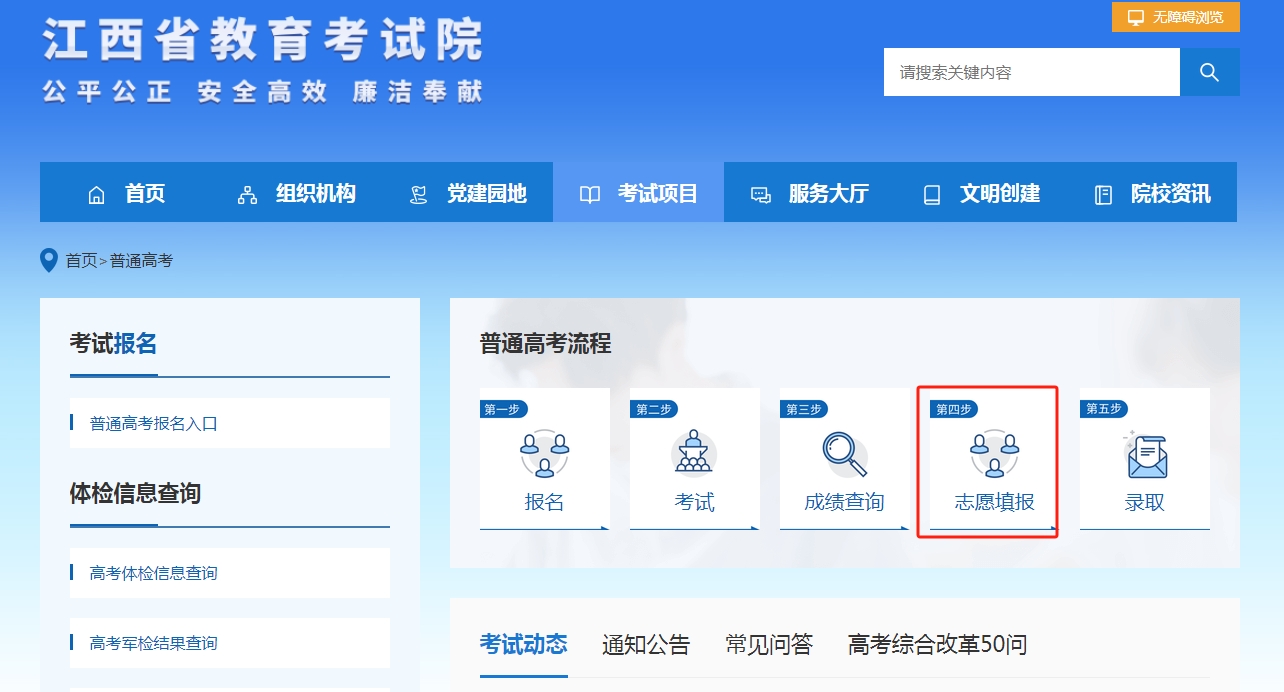Open the 服务大厅 navigation menu
Image resolution: width=1284 pixels, height=692 pixels.
[809, 192]
